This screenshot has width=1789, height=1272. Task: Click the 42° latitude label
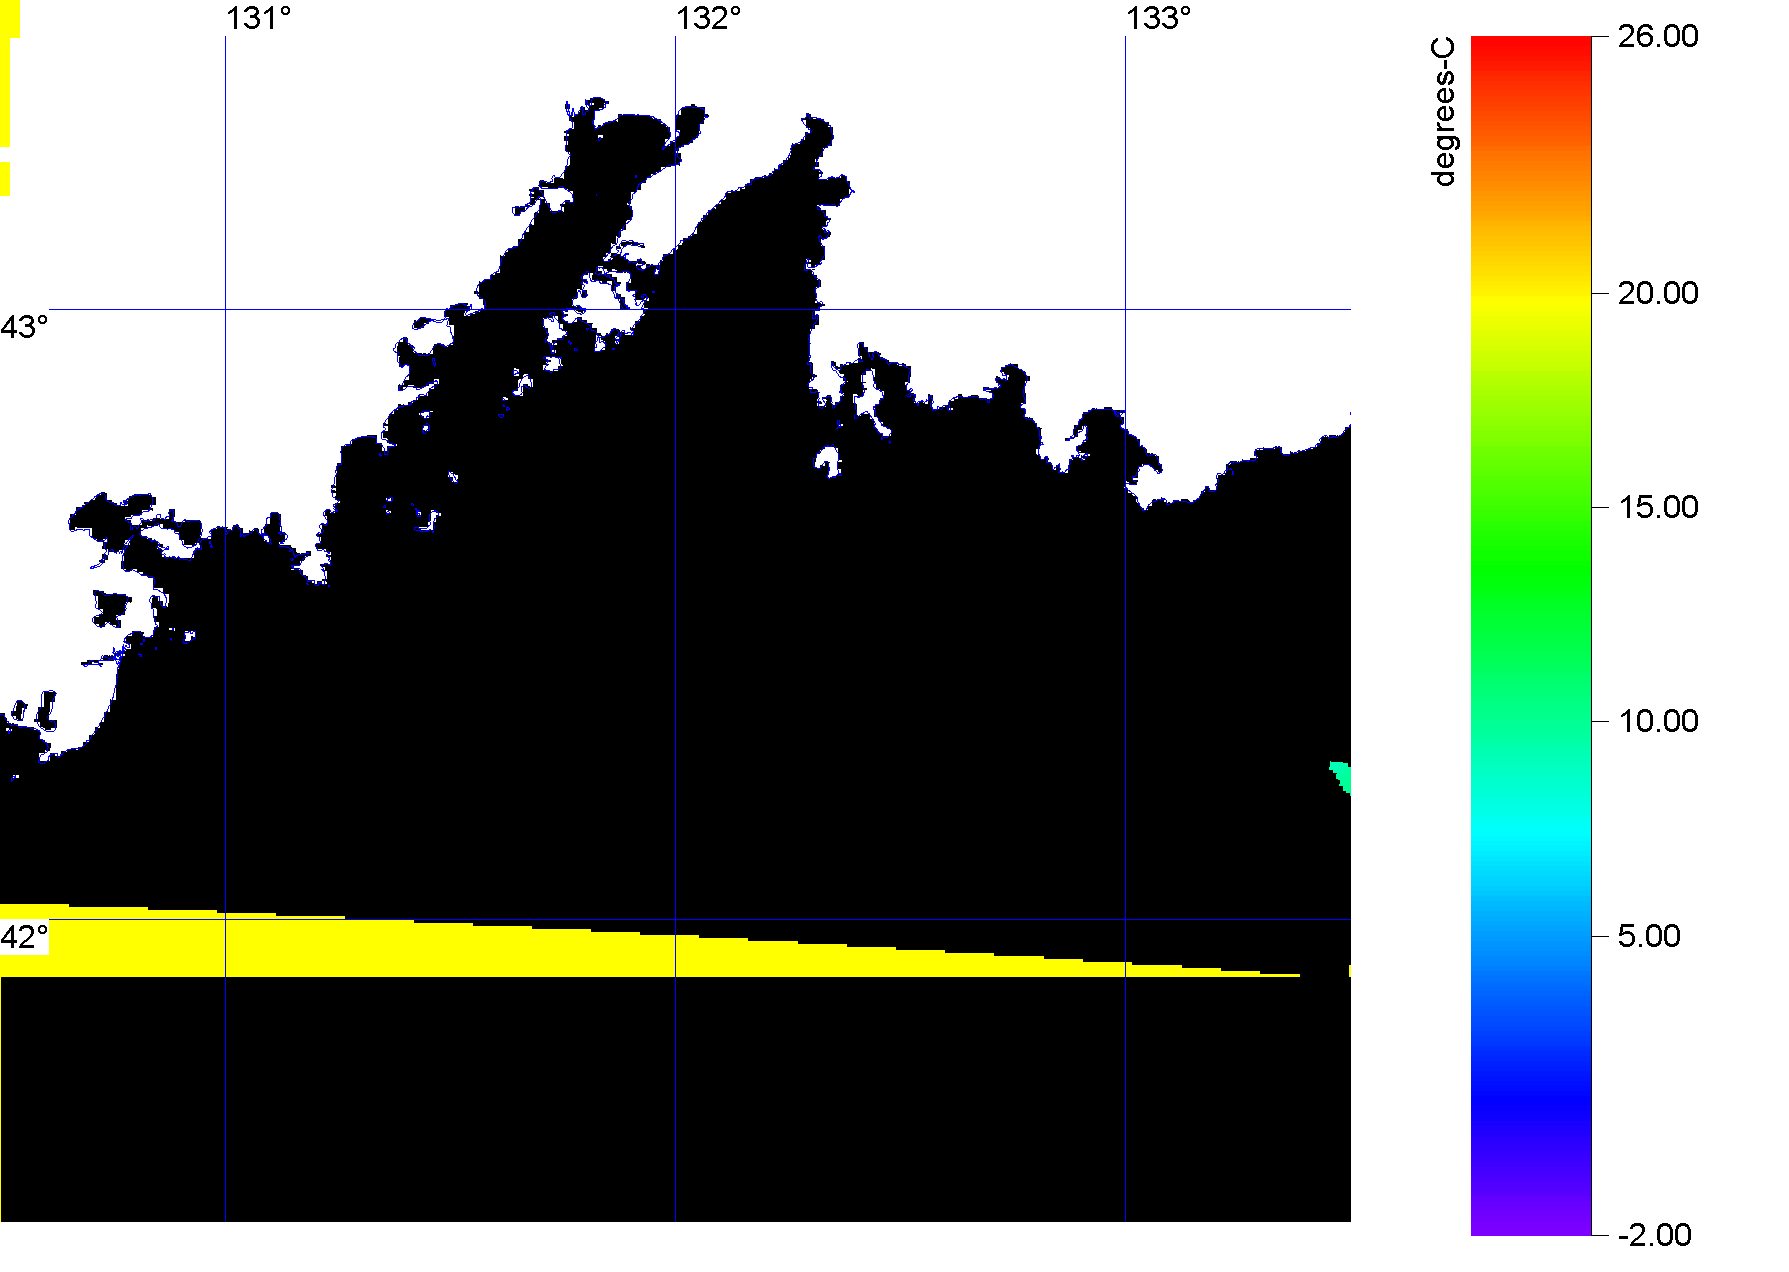click(x=24, y=937)
